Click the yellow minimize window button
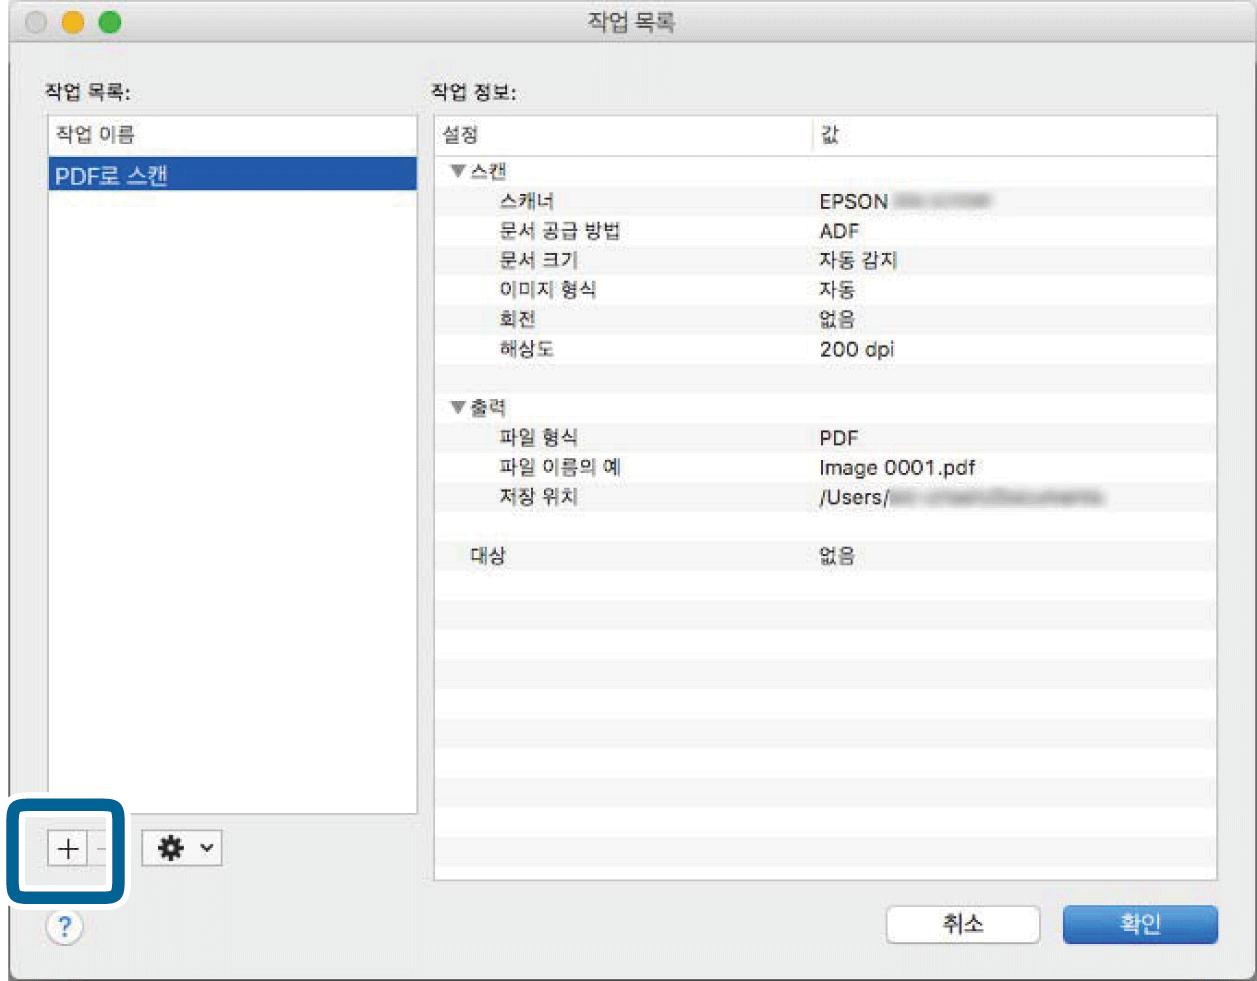The width and height of the screenshot is (1257, 981). pyautogui.click(x=73, y=22)
